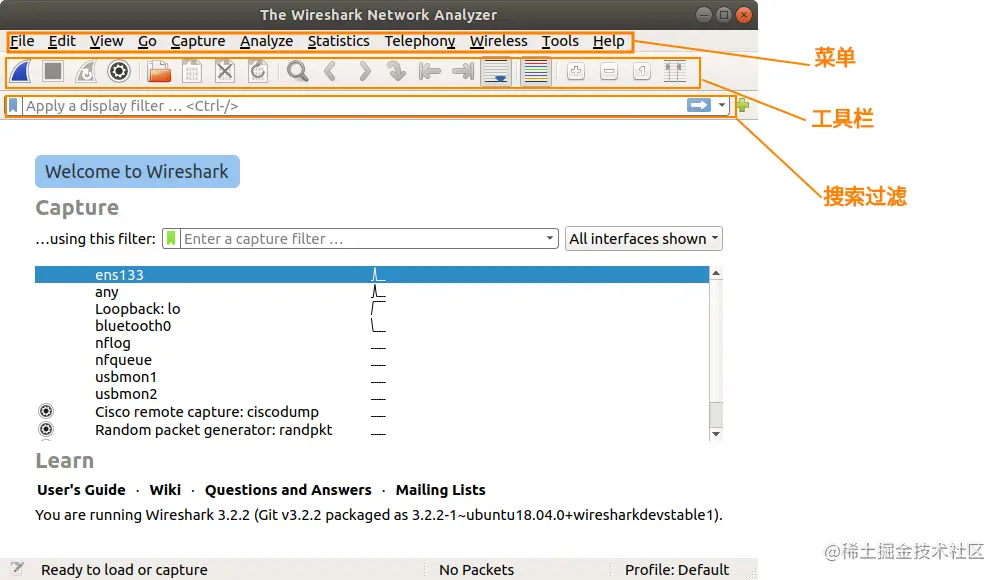
Task: Open Capture menu
Action: coord(198,41)
